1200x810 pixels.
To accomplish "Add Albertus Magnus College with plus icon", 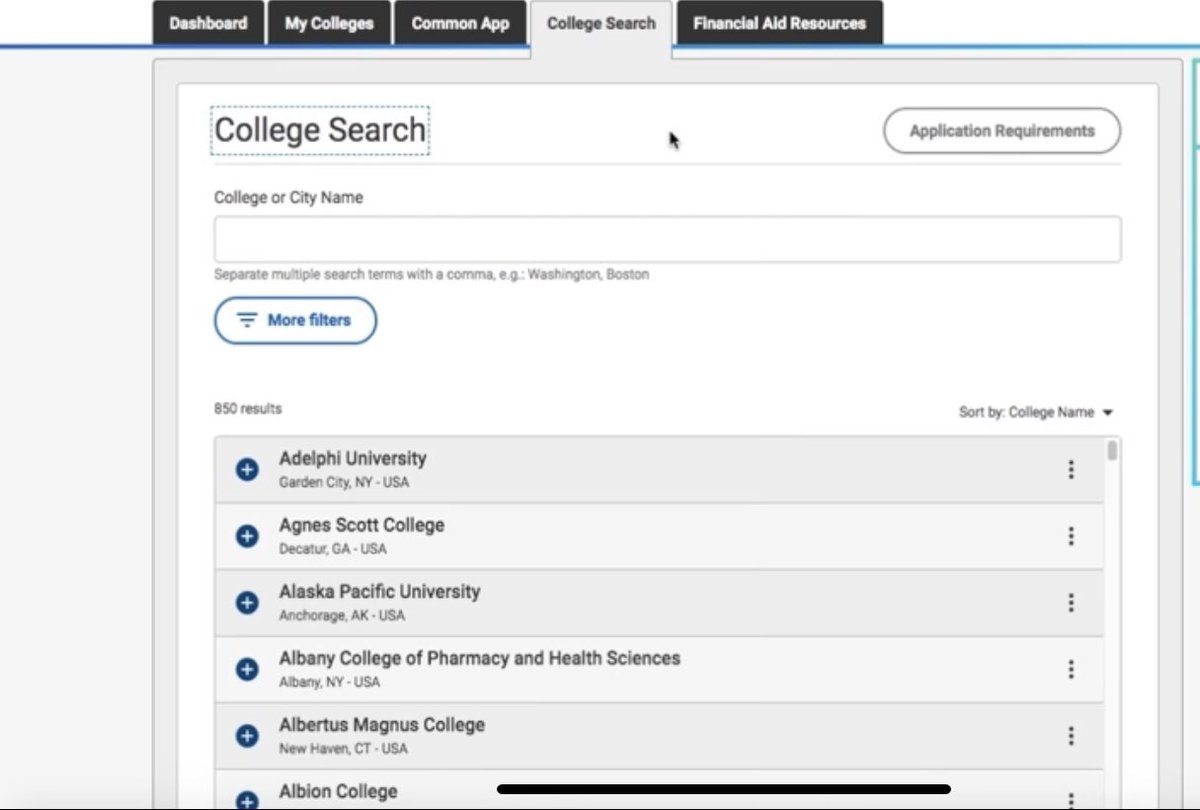I will (x=247, y=736).
